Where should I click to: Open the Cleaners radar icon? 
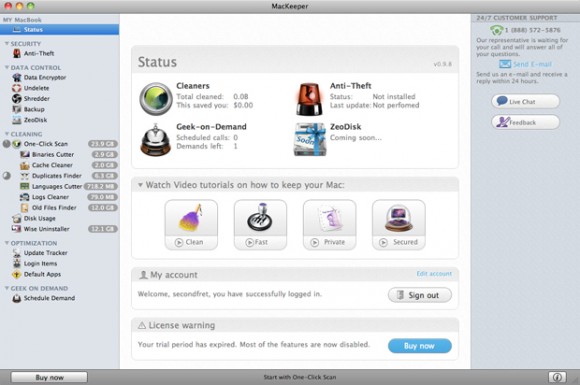click(x=156, y=99)
